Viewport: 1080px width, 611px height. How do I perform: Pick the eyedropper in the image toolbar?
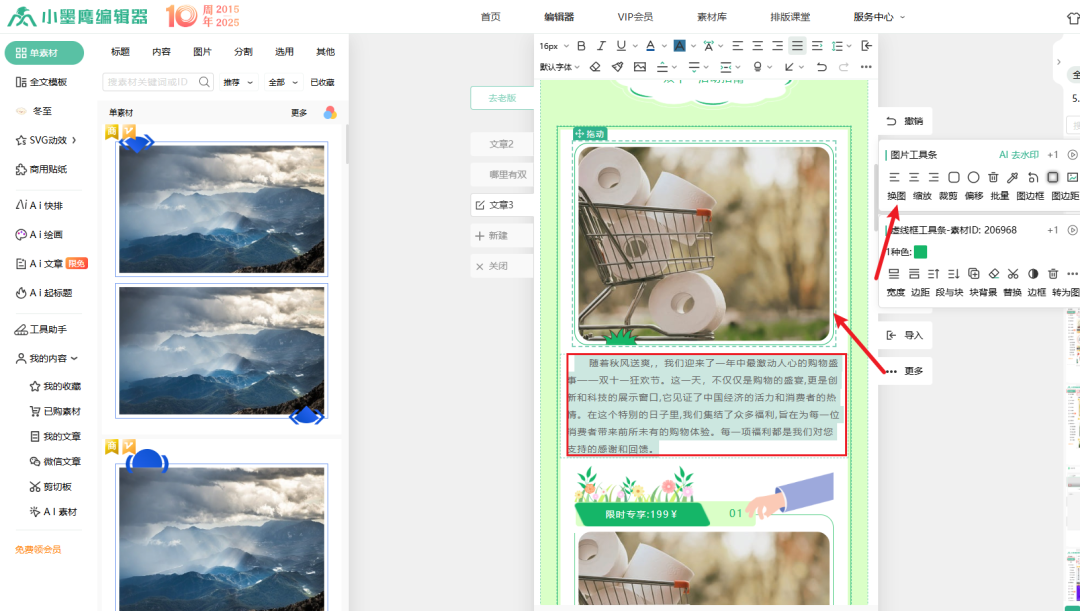pyautogui.click(x=1012, y=177)
